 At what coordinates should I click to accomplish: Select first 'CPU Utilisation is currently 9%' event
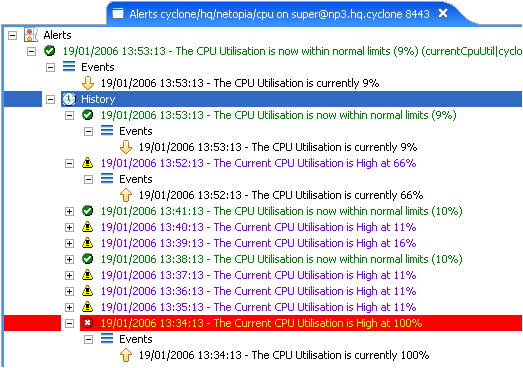[x=240, y=83]
